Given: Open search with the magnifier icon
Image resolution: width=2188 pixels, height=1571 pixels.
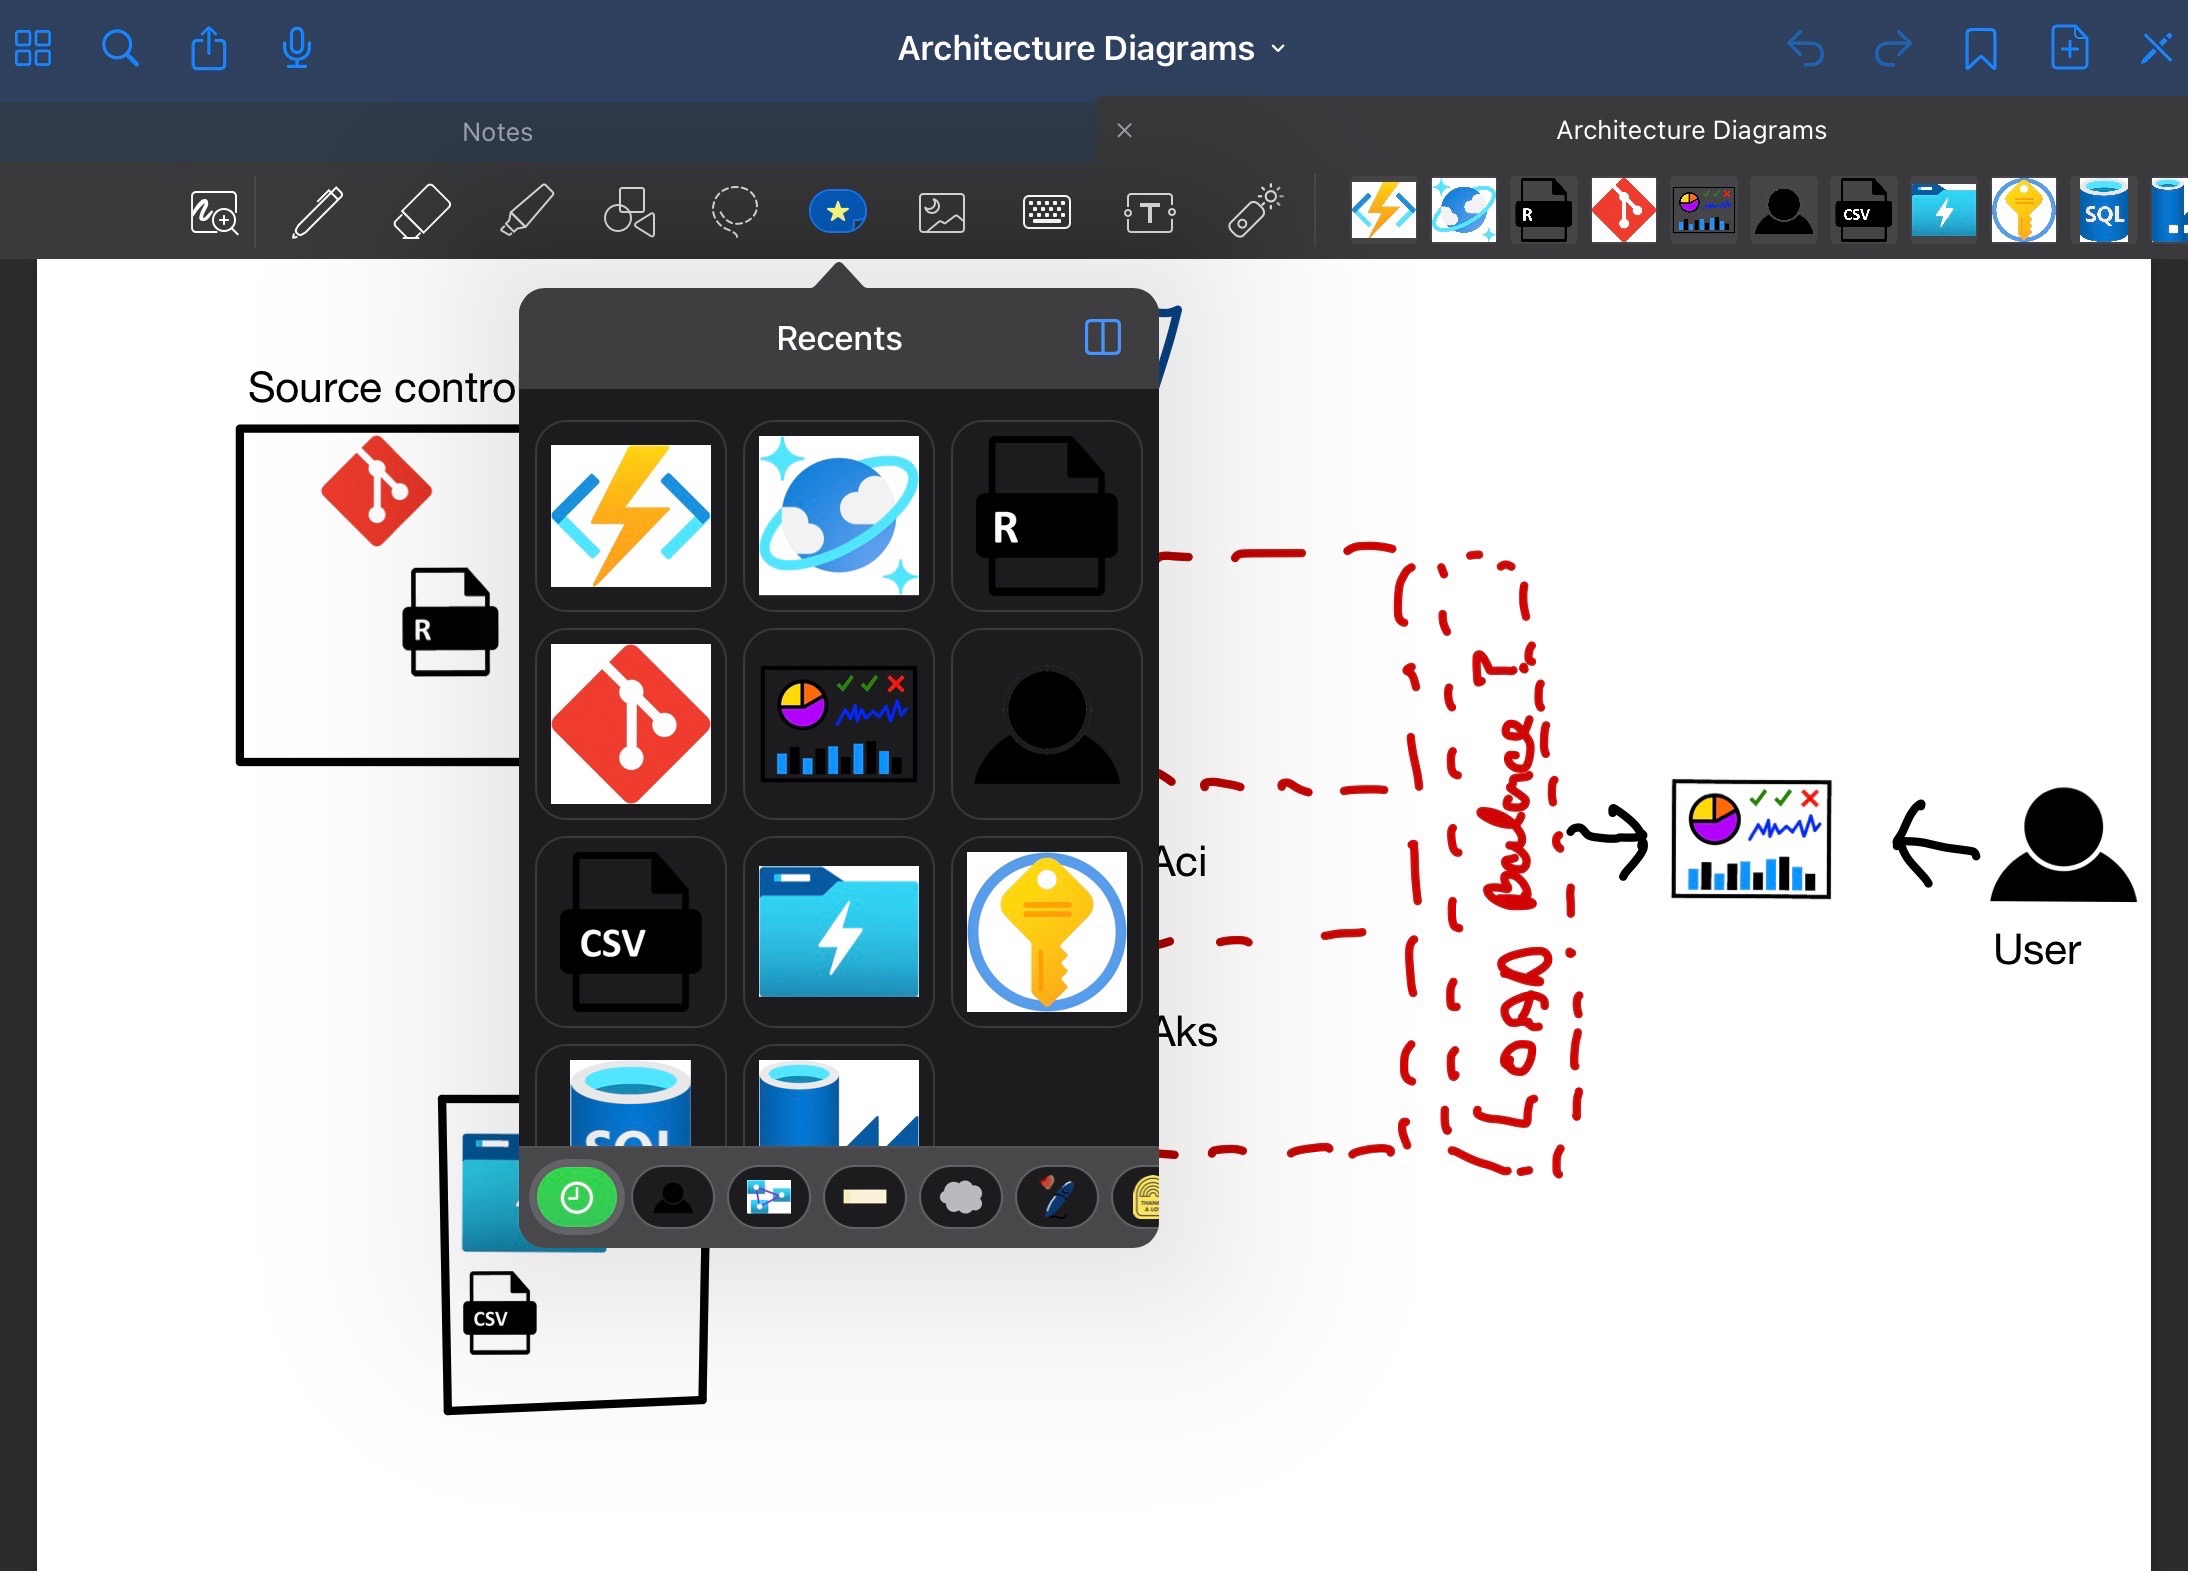Looking at the screenshot, I should point(120,48).
